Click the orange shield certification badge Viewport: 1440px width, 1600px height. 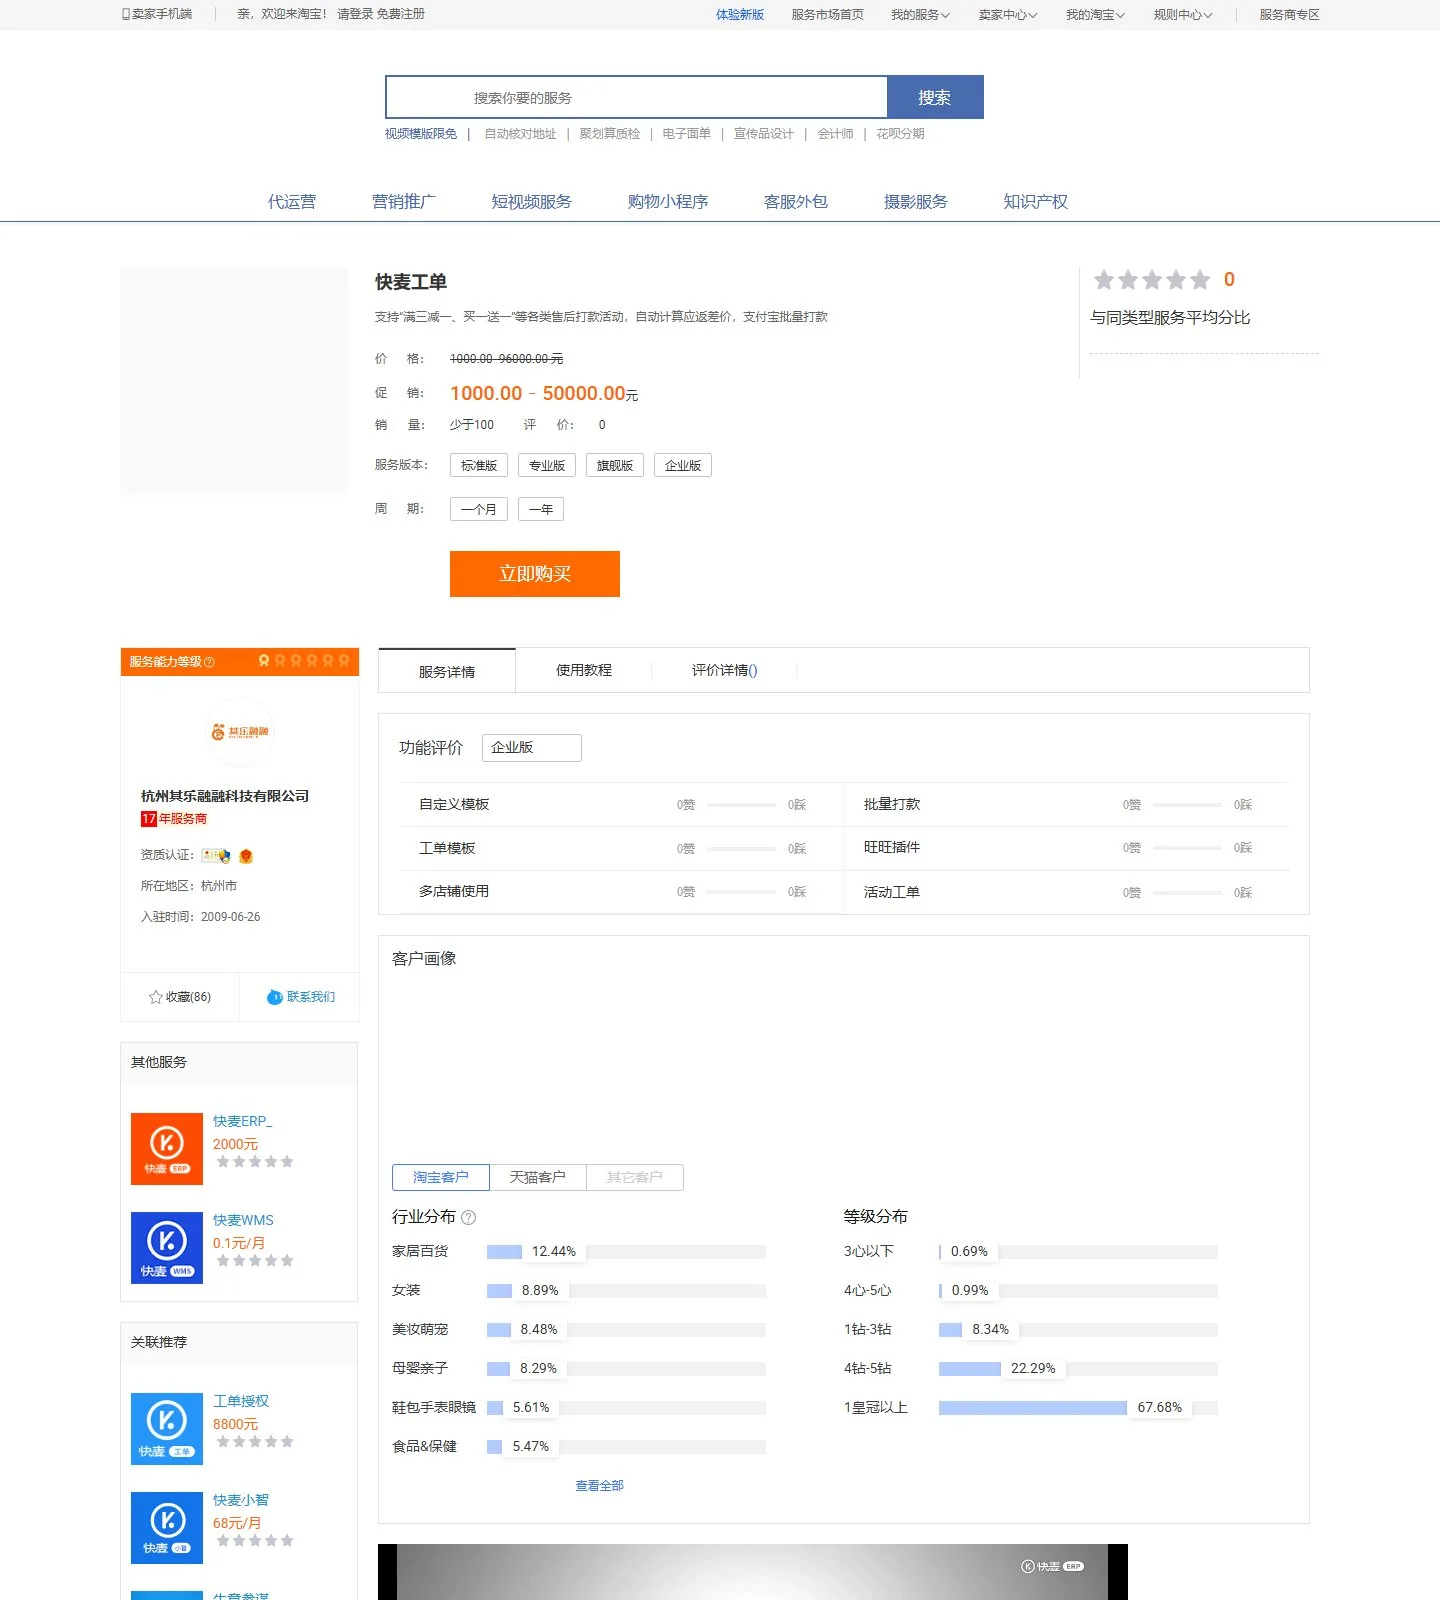click(x=246, y=856)
